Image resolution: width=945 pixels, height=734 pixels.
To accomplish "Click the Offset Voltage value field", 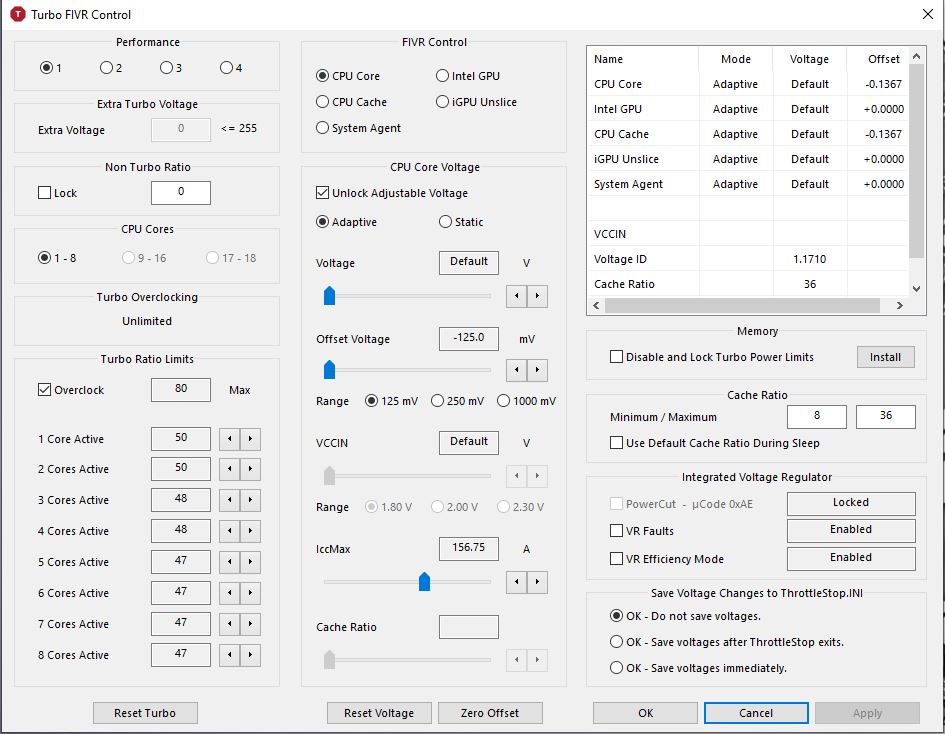I will [x=469, y=339].
